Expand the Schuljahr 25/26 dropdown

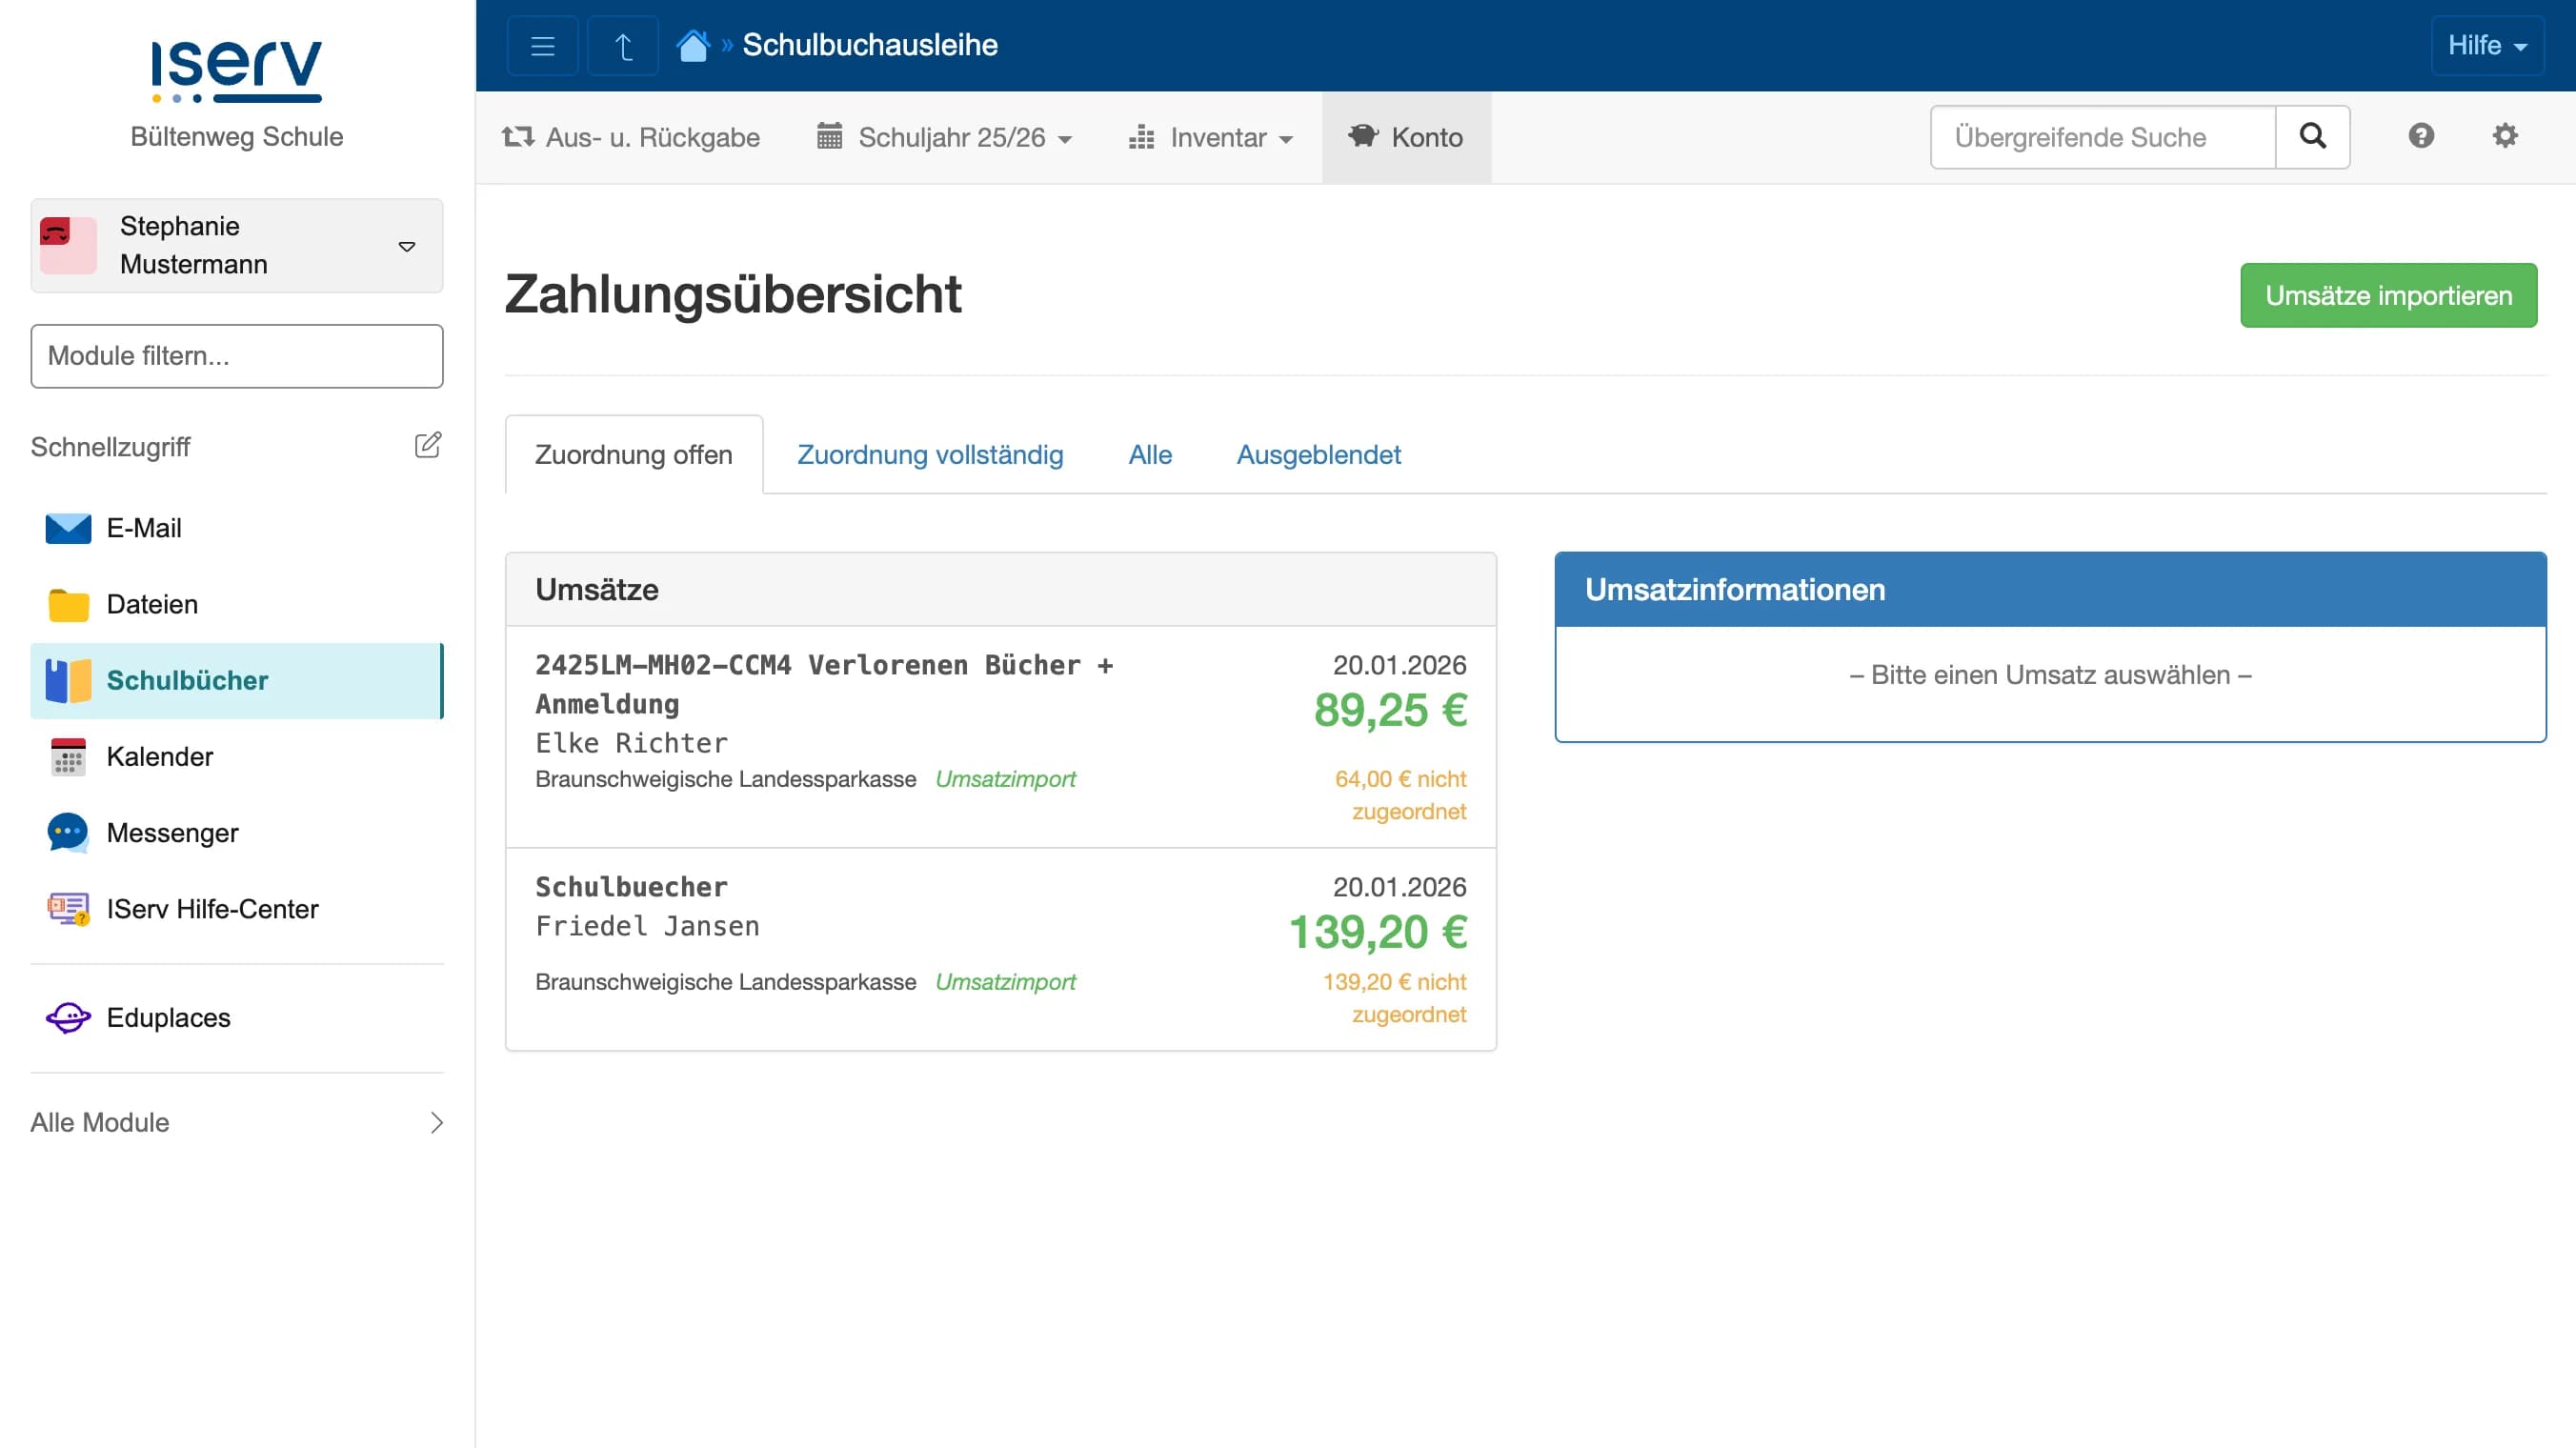[x=943, y=137]
